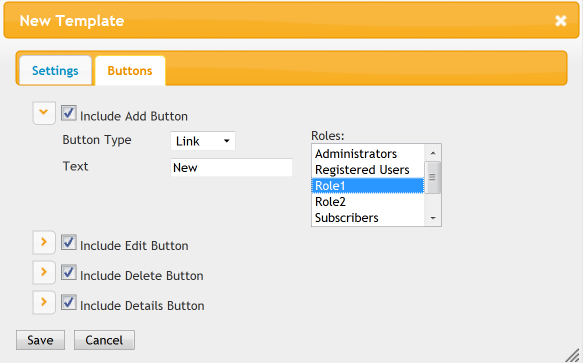Click the Include Delete Button label
This screenshot has height=363, width=583.
(x=142, y=276)
